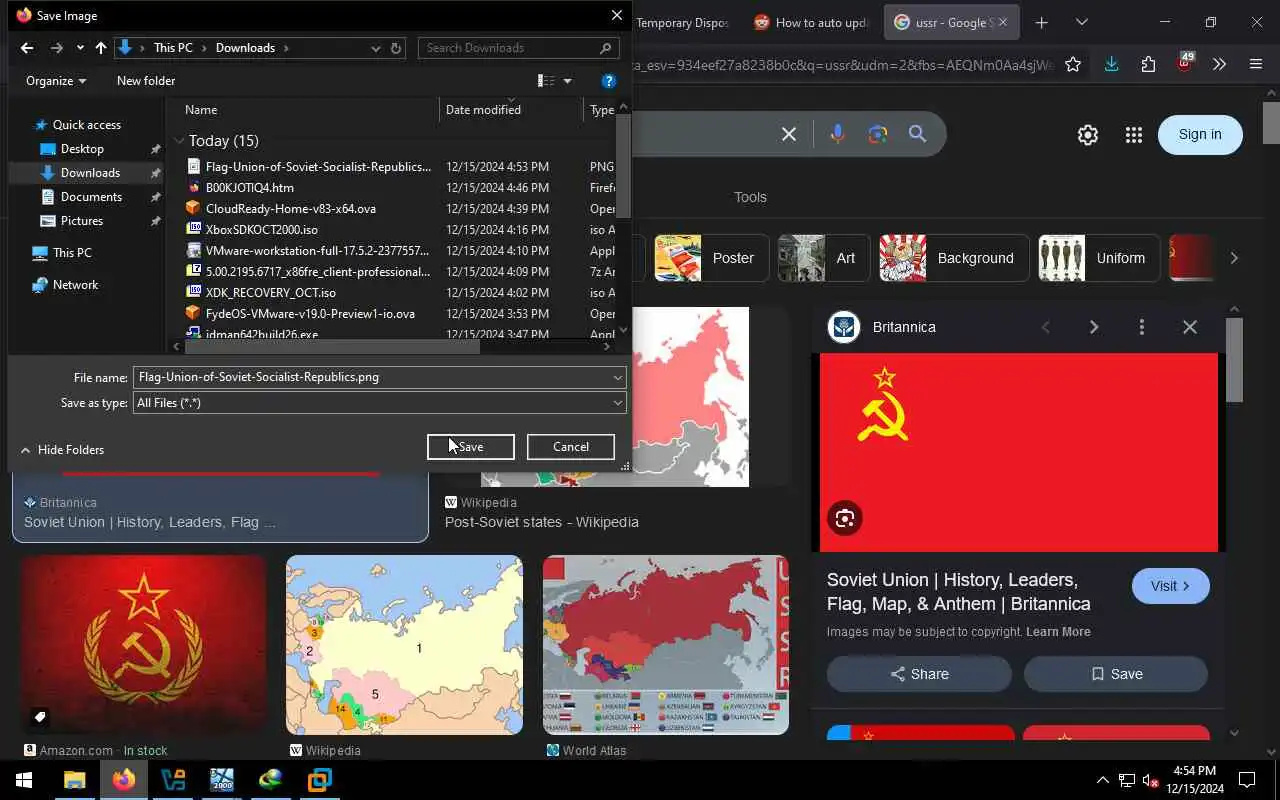Screen dimensions: 1280x800
Task: Select Desktop in navigation pane
Action: [82, 149]
